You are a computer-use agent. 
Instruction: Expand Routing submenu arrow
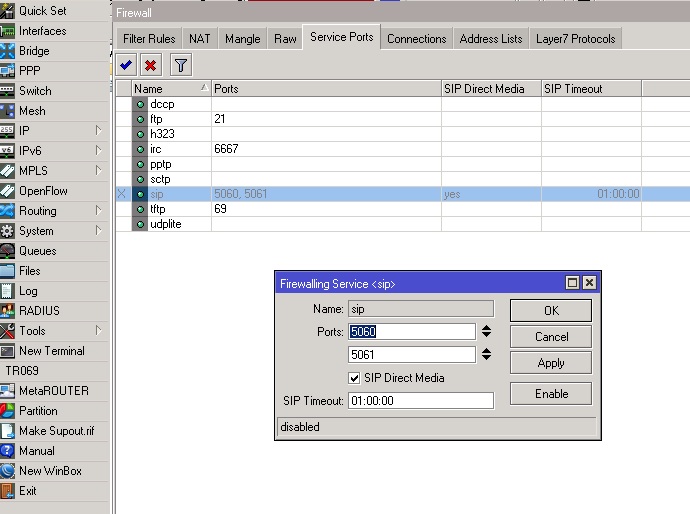[x=99, y=210]
